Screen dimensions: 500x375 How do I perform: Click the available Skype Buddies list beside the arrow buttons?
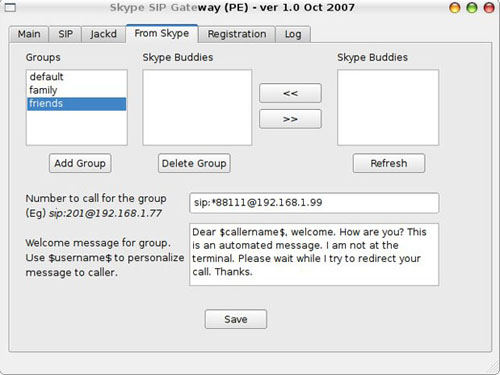tap(388, 107)
